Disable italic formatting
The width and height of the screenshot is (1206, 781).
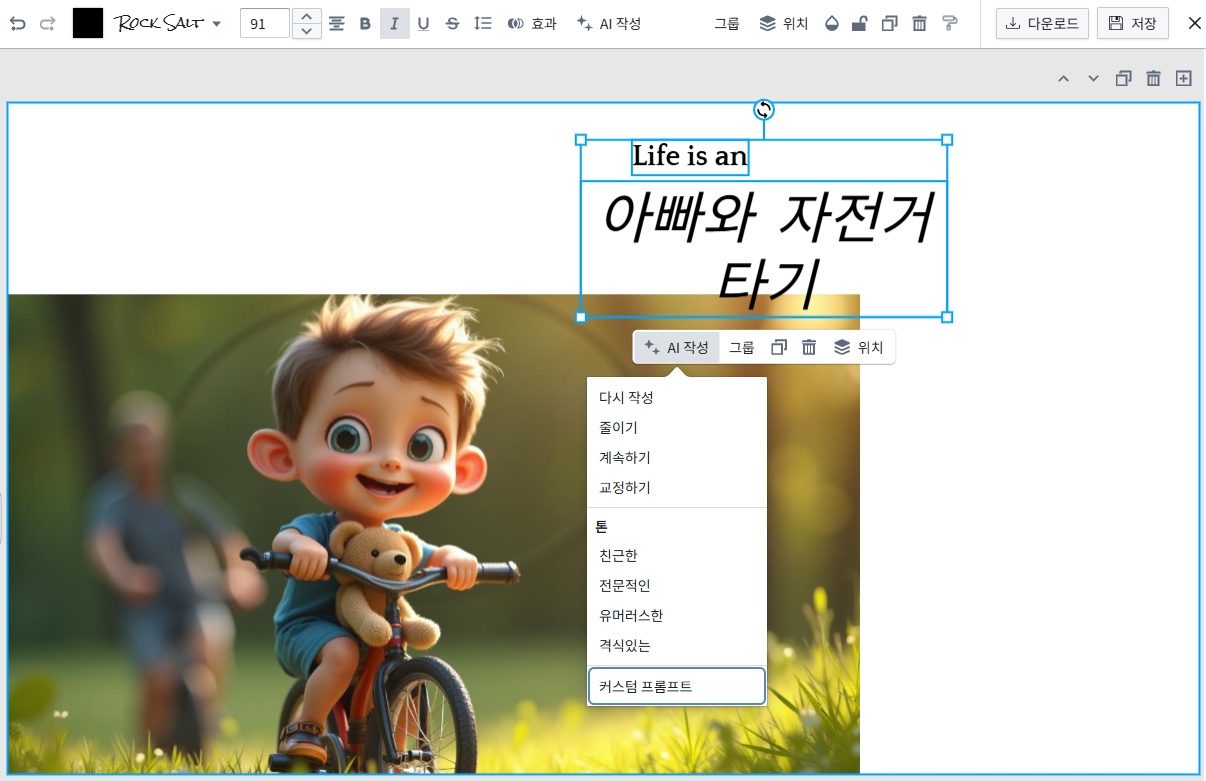coord(394,23)
